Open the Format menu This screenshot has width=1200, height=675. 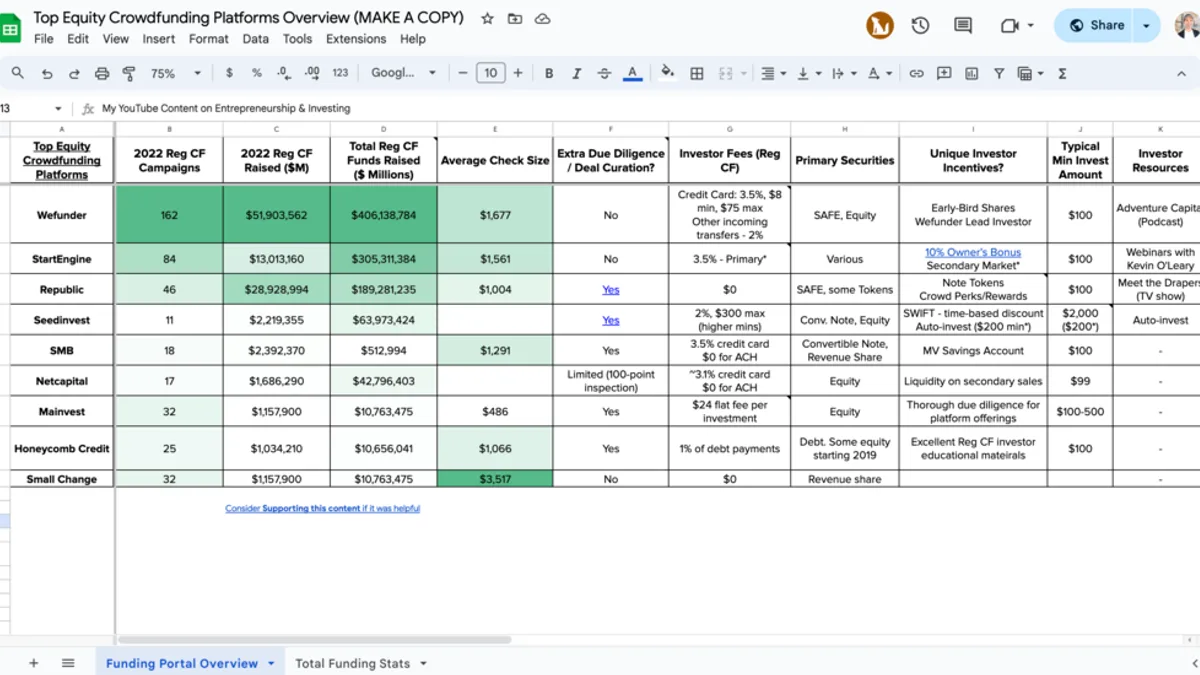coord(208,39)
